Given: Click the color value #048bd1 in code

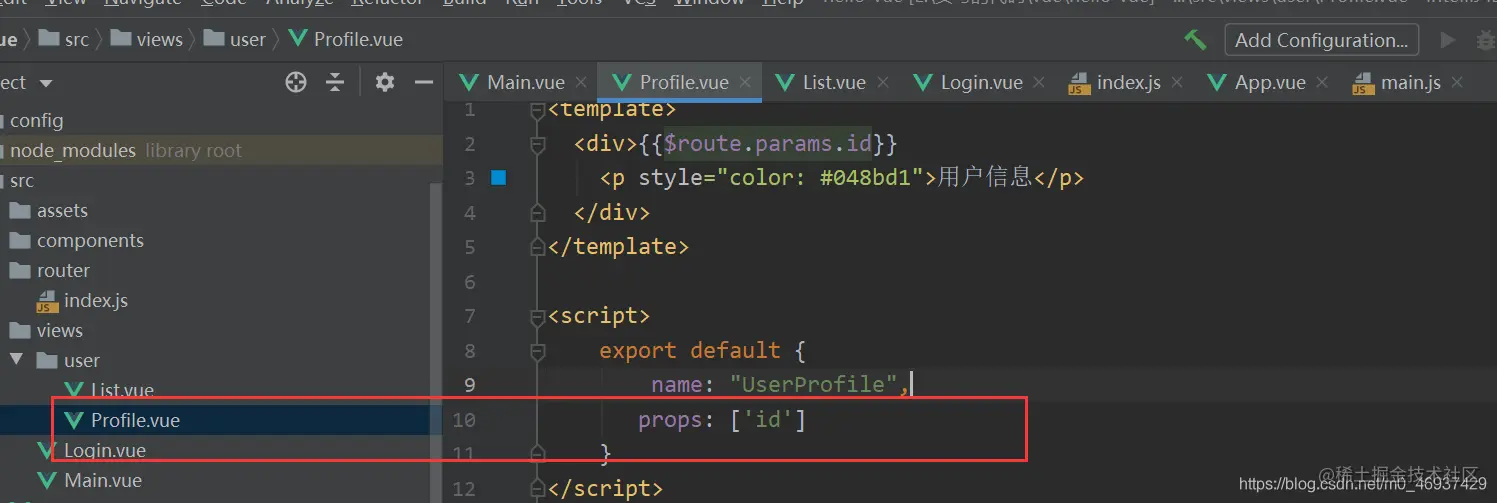Looking at the screenshot, I should pyautogui.click(x=871, y=178).
